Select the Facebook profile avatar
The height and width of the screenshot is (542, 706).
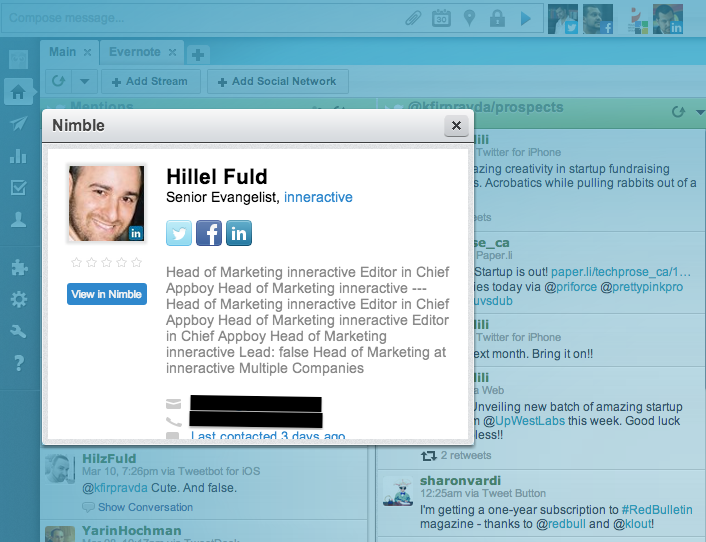pyautogui.click(x=598, y=19)
